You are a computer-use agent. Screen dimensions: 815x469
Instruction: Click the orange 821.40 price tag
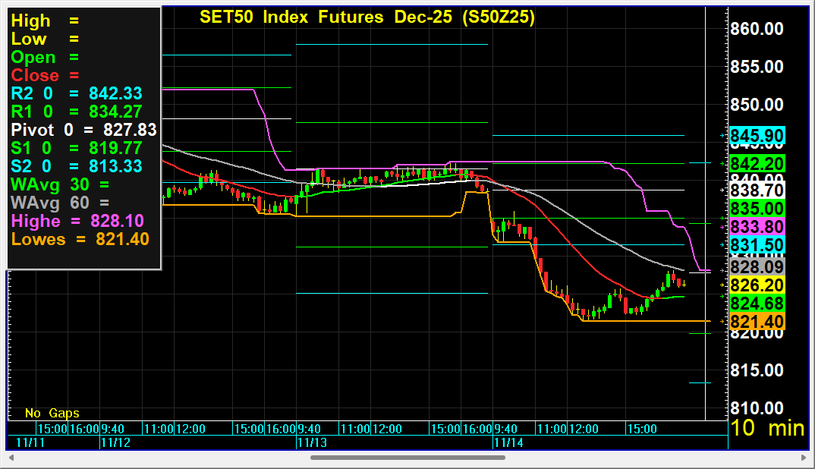tap(756, 320)
